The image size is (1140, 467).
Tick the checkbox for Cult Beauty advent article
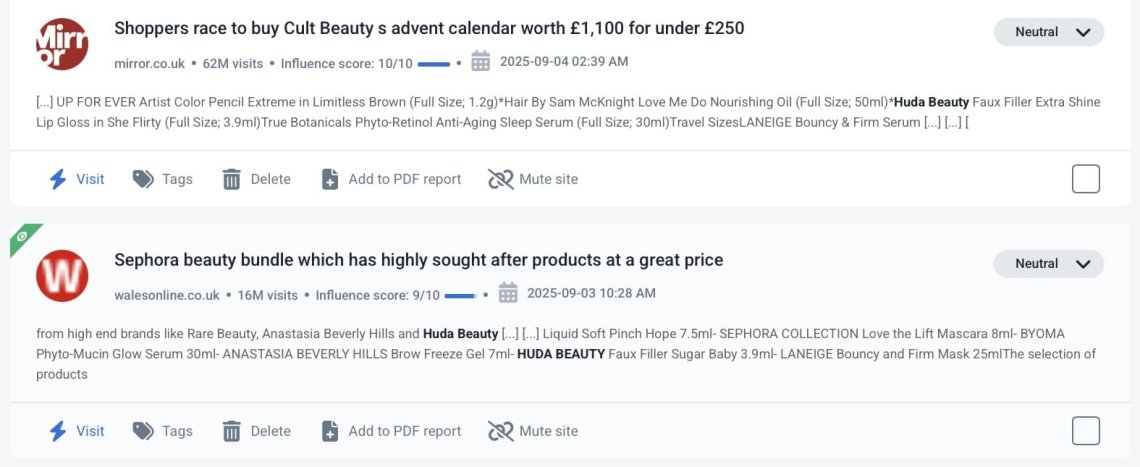click(x=1085, y=179)
